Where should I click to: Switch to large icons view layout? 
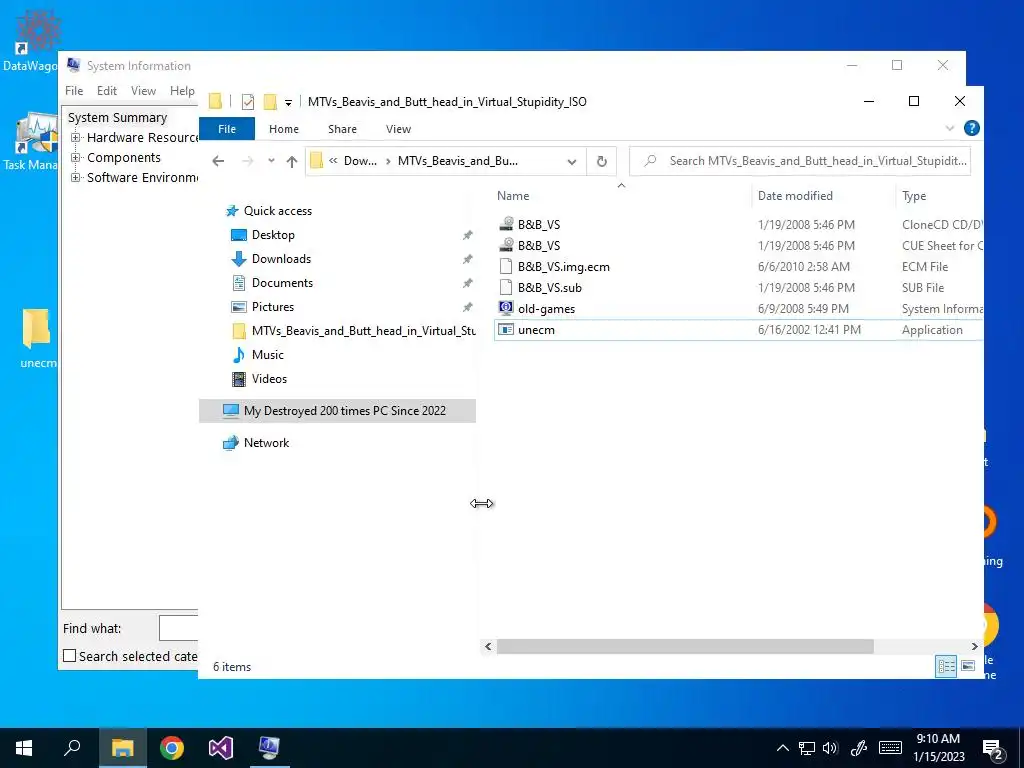[968, 666]
